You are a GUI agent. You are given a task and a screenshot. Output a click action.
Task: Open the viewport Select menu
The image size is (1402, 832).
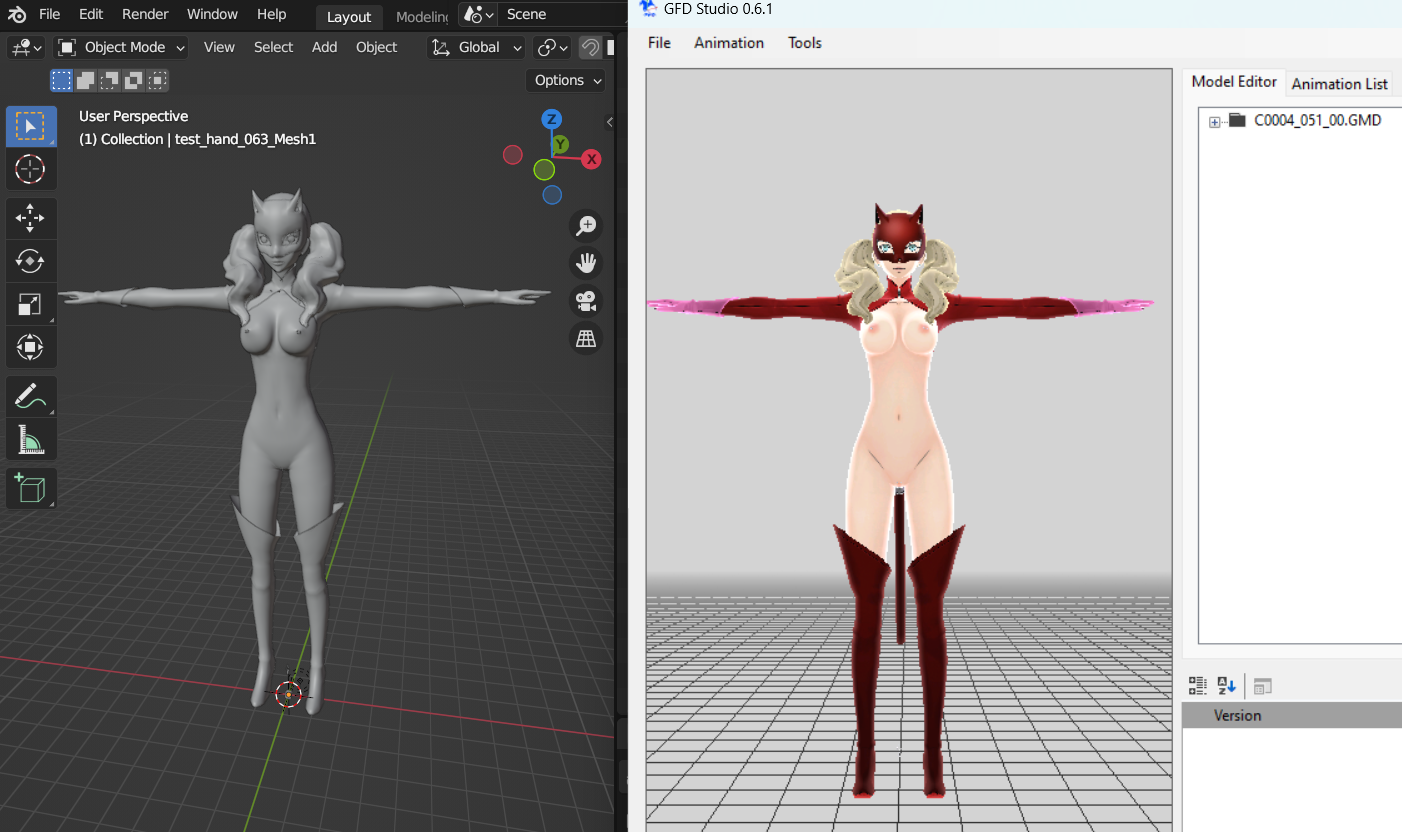click(273, 47)
